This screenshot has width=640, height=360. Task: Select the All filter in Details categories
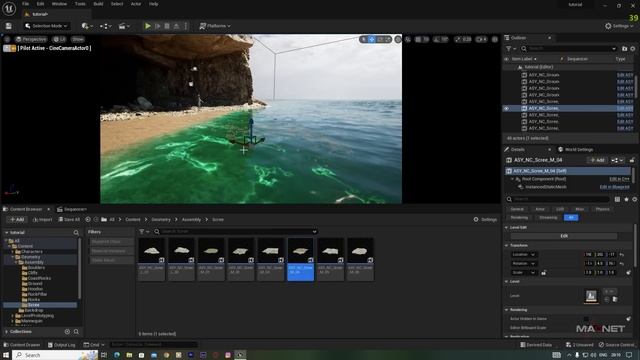pyautogui.click(x=571, y=218)
